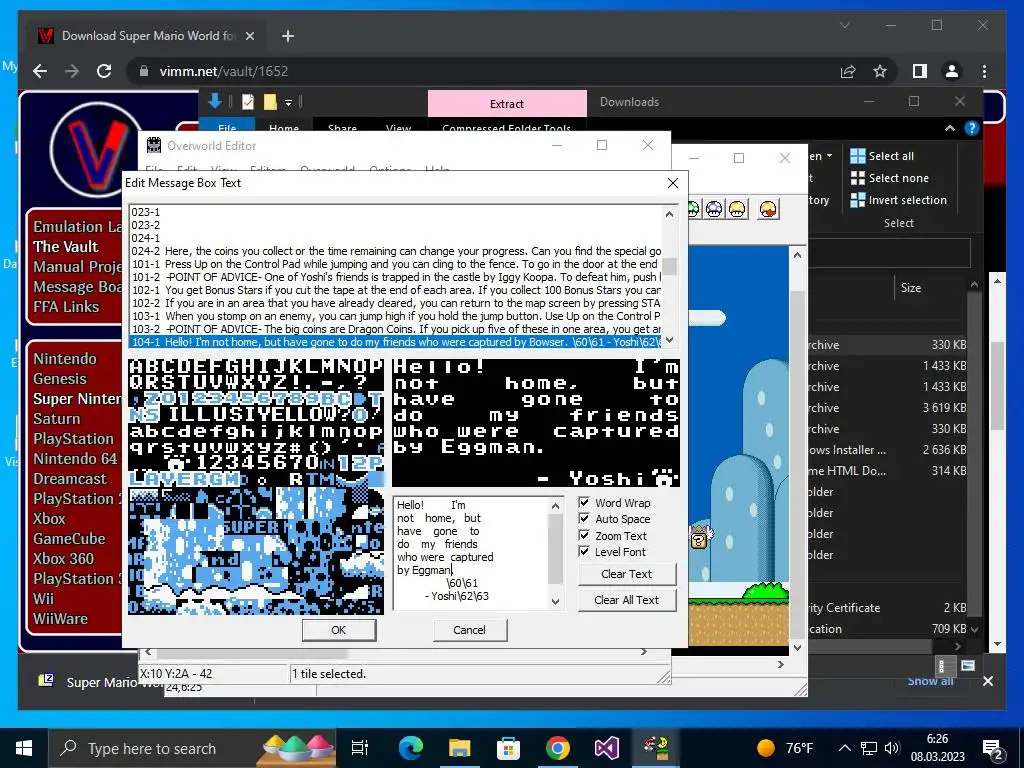Open Microsoft Edge from the taskbar

pos(411,748)
